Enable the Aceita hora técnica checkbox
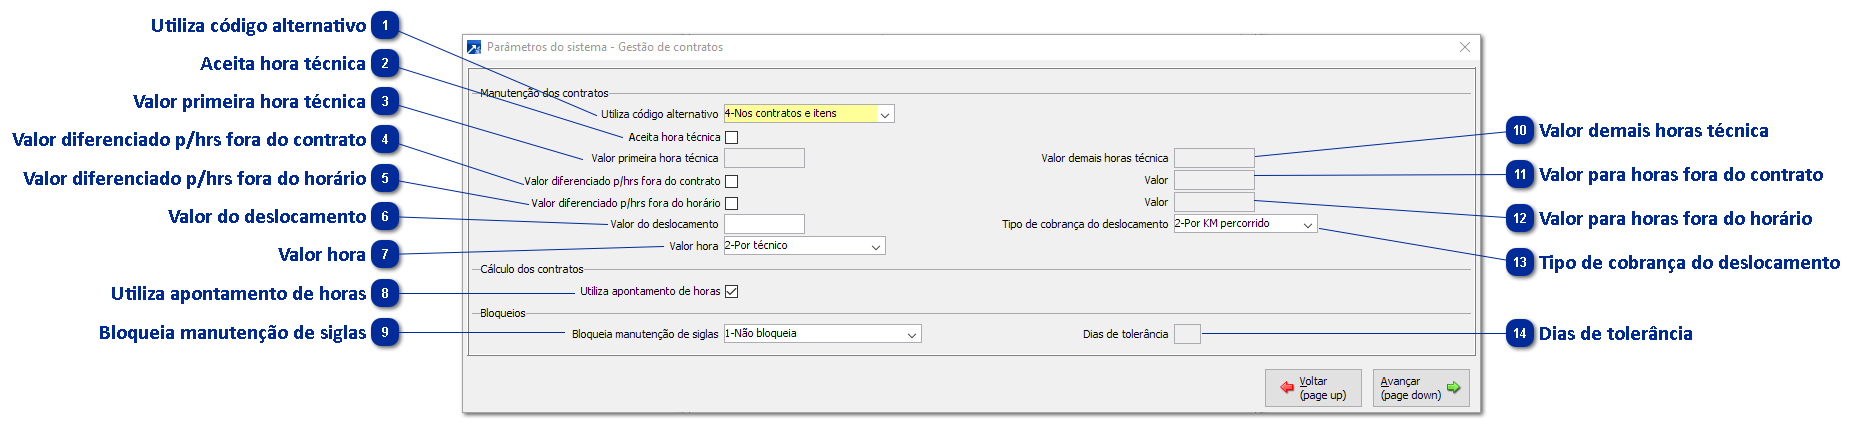Viewport: 1856px width, 424px height. (x=731, y=137)
